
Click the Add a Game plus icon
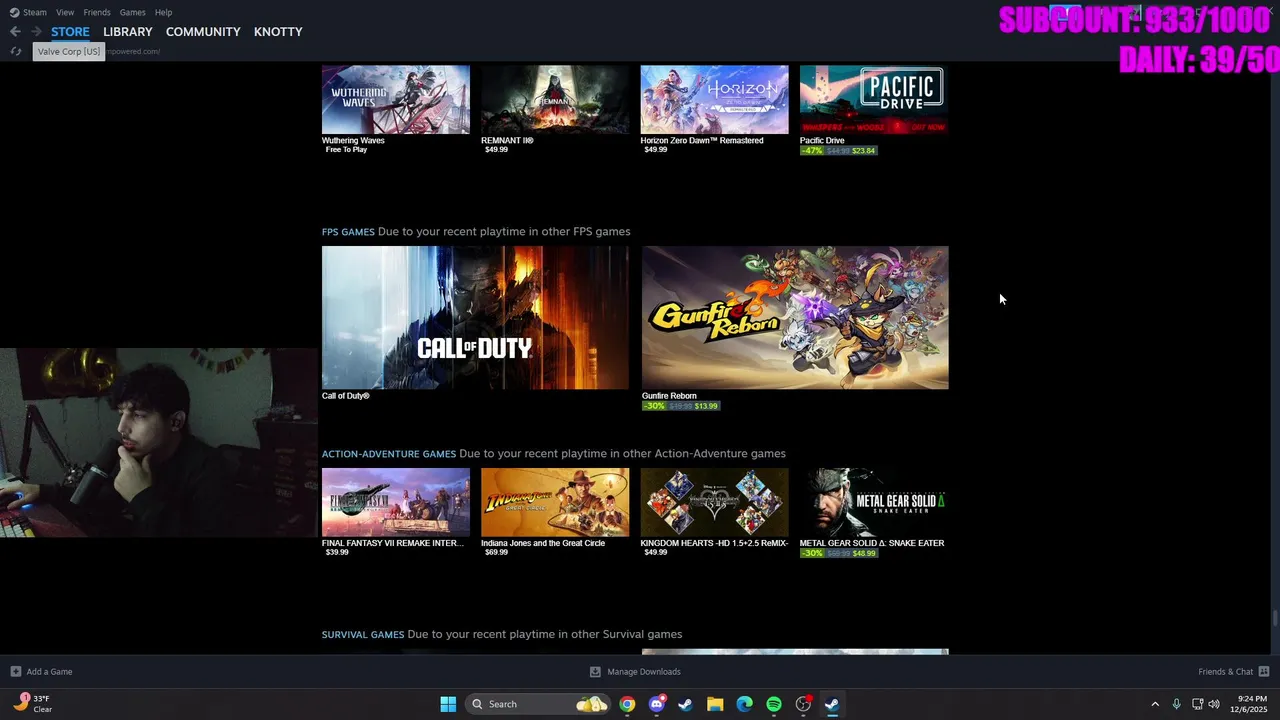tap(16, 672)
